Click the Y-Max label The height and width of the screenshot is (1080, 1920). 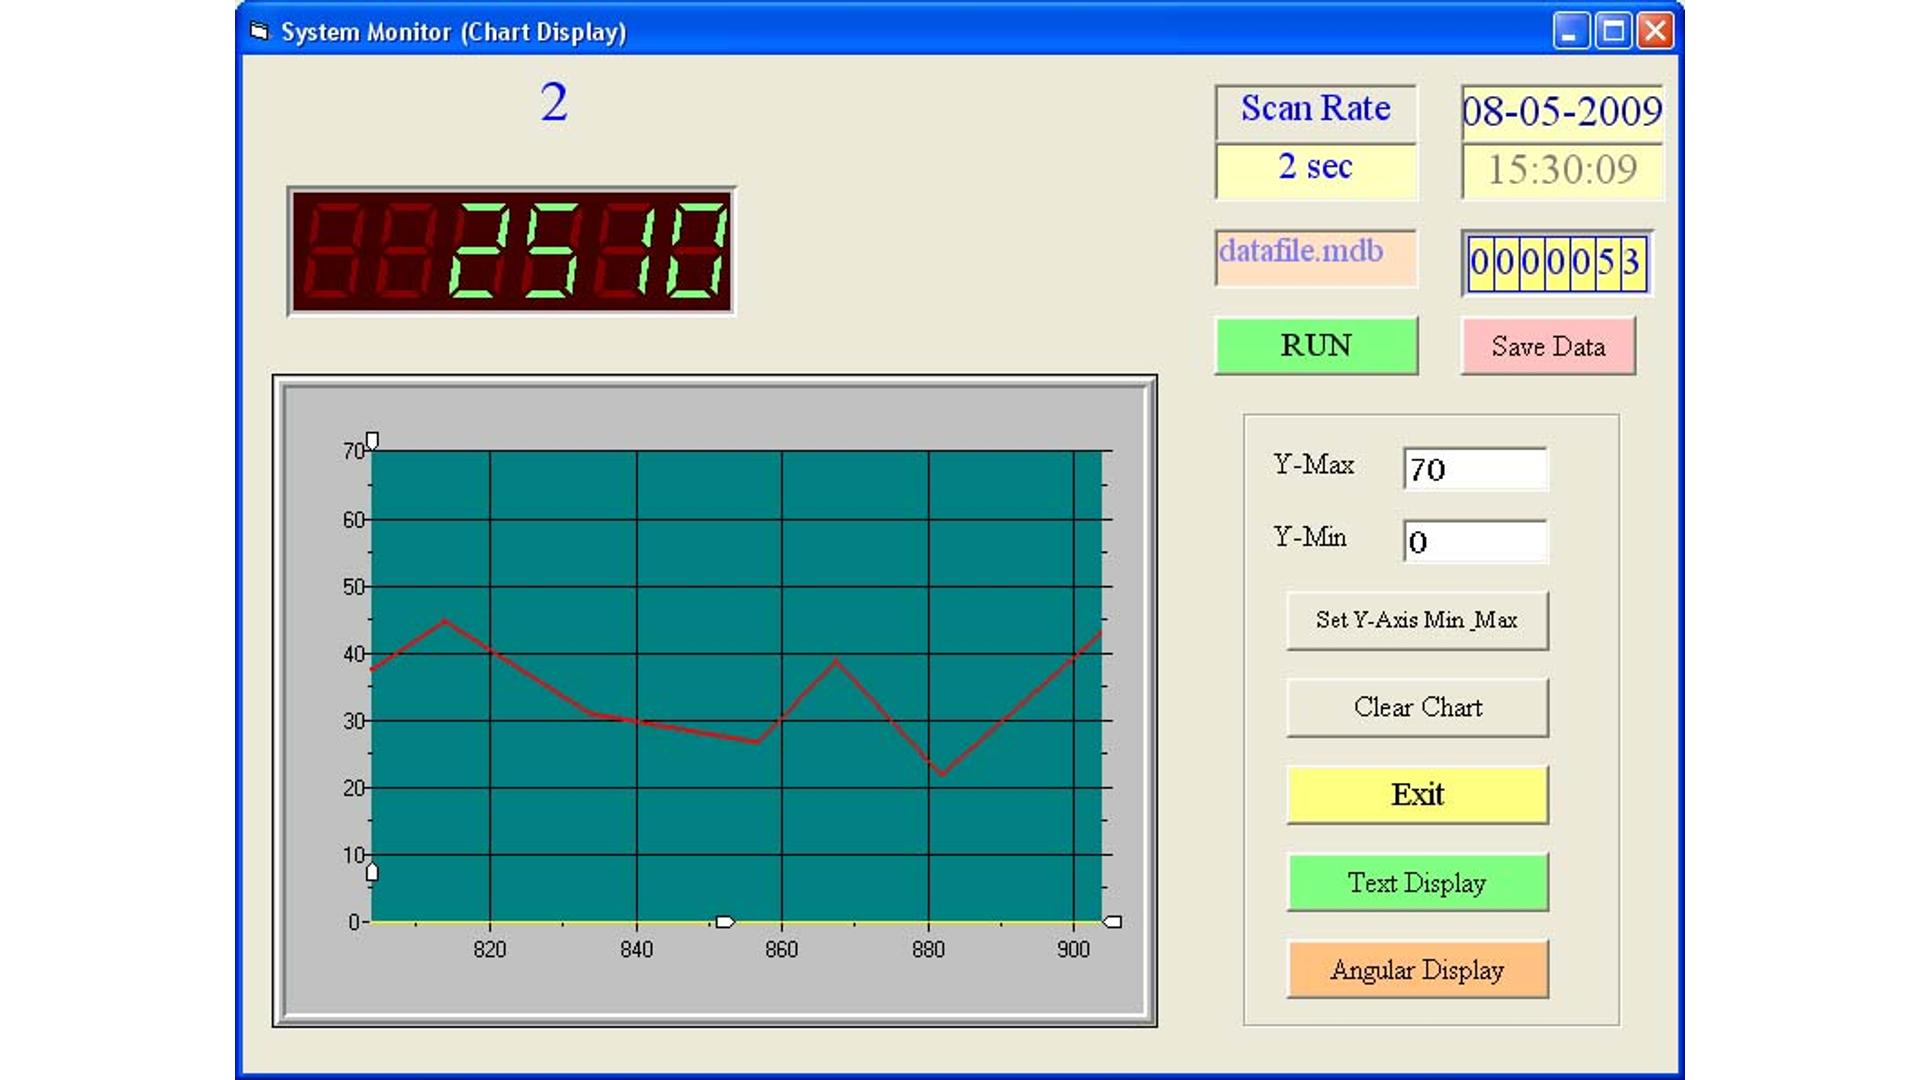[1313, 465]
